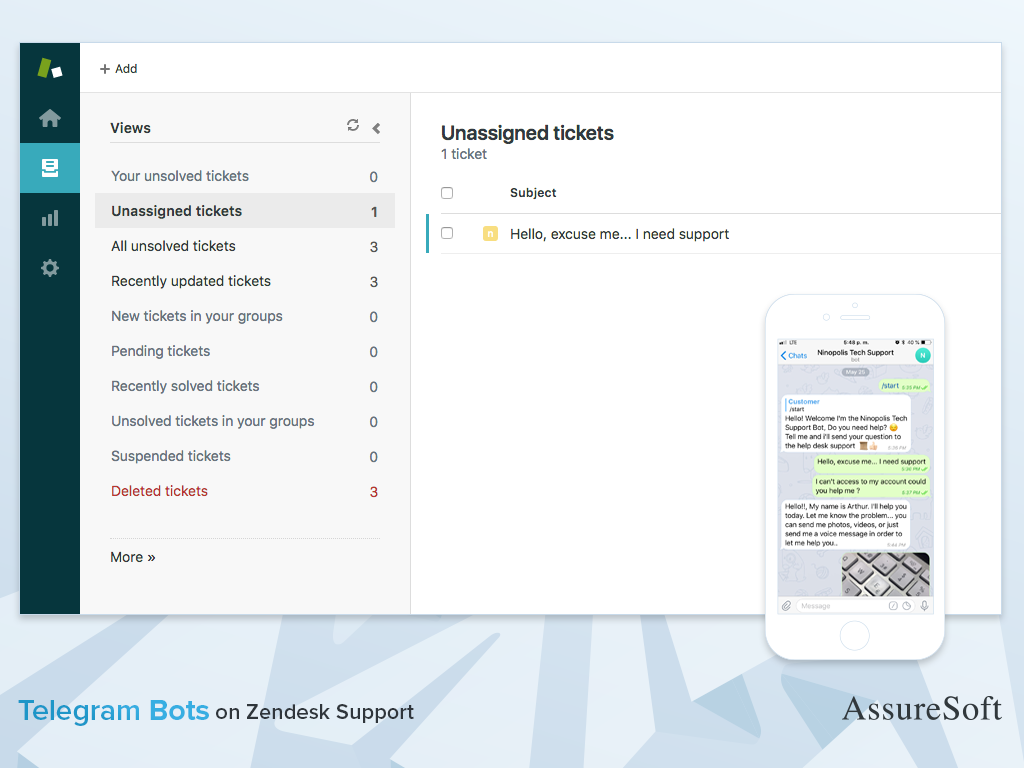Expand More views list

(133, 557)
